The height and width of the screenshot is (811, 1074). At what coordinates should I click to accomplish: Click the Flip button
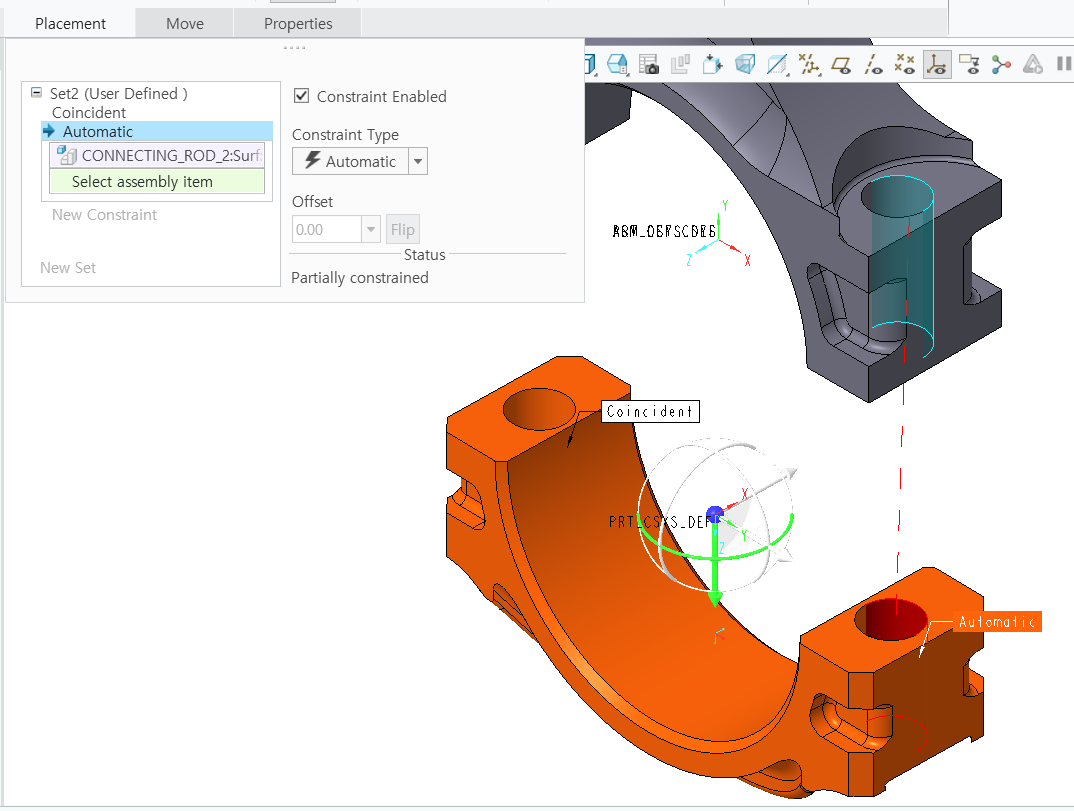(403, 229)
